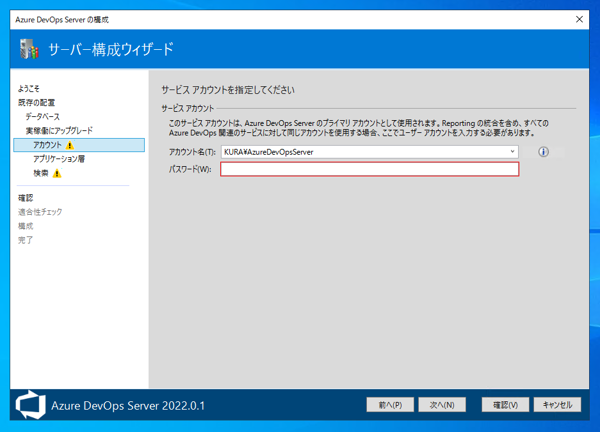This screenshot has height=432, width=600.
Task: Click the server wizard icon in header
Action: pos(29,49)
